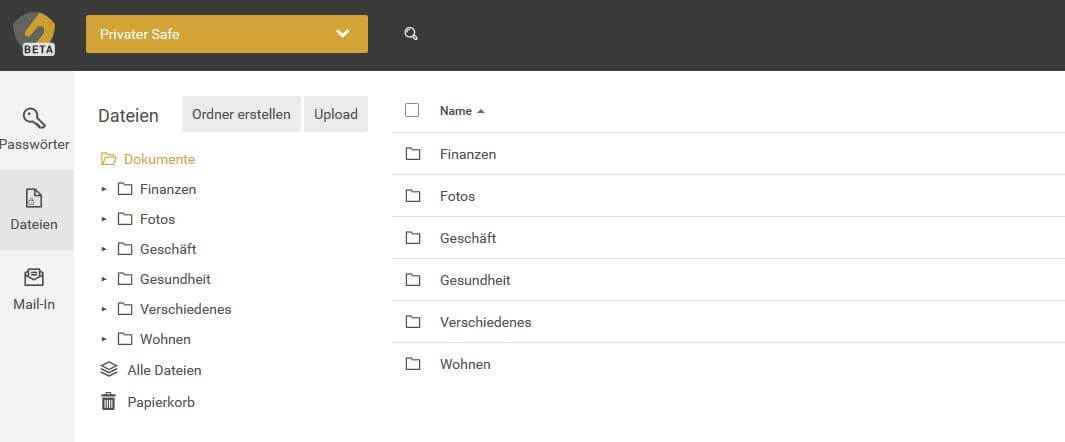Screen dimensions: 1065x442
Task: Expand the Finanzen tree folder arrow
Action: [104, 189]
